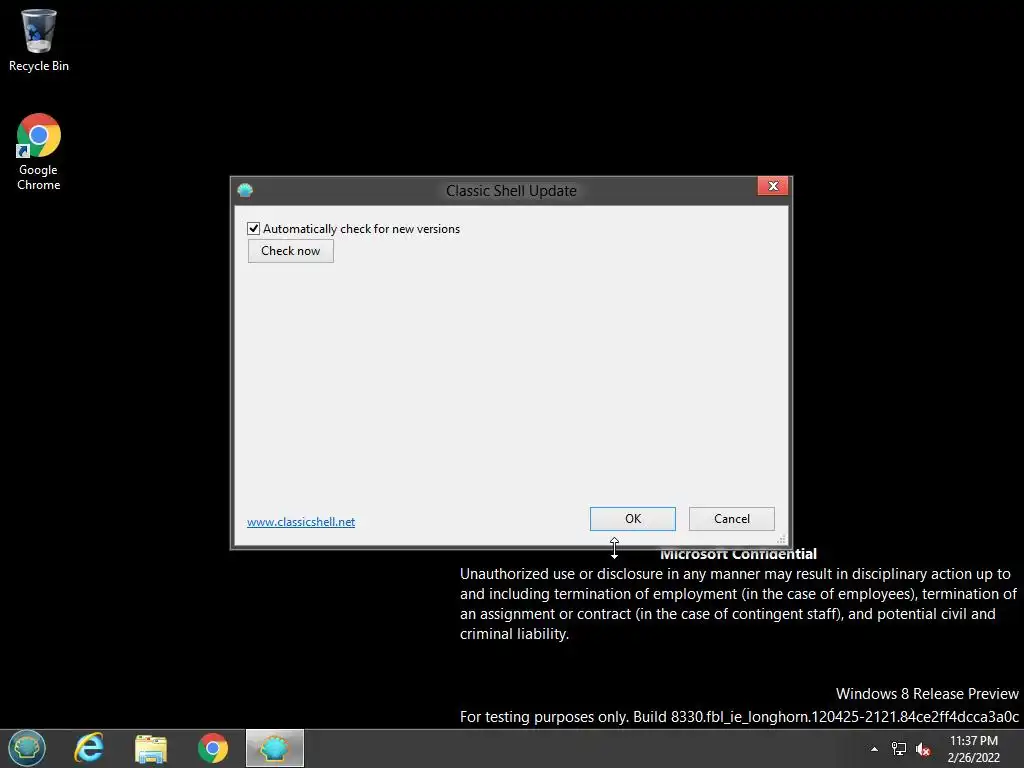Launch Internet Explorer from the taskbar
The height and width of the screenshot is (768, 1024).
[x=89, y=748]
